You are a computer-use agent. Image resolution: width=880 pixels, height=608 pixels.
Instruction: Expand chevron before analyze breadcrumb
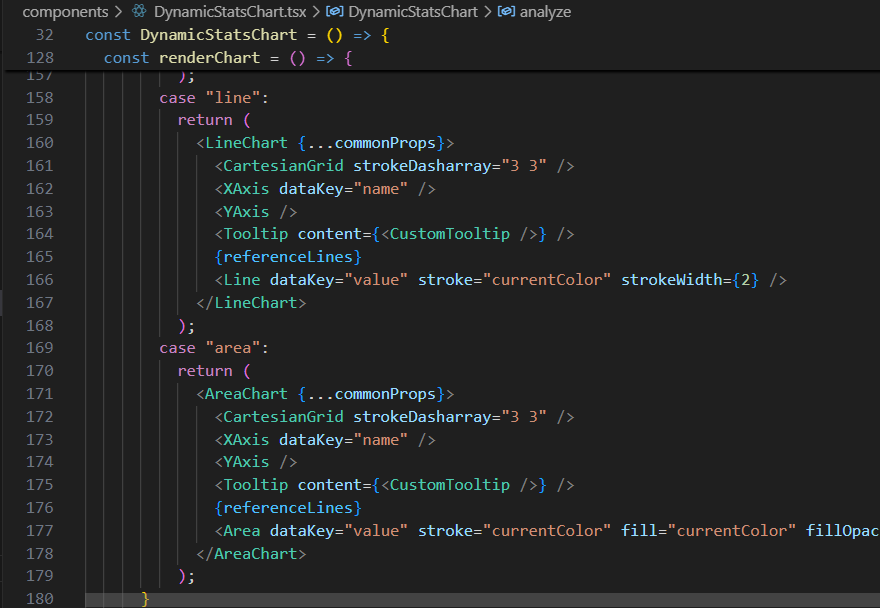point(488,12)
